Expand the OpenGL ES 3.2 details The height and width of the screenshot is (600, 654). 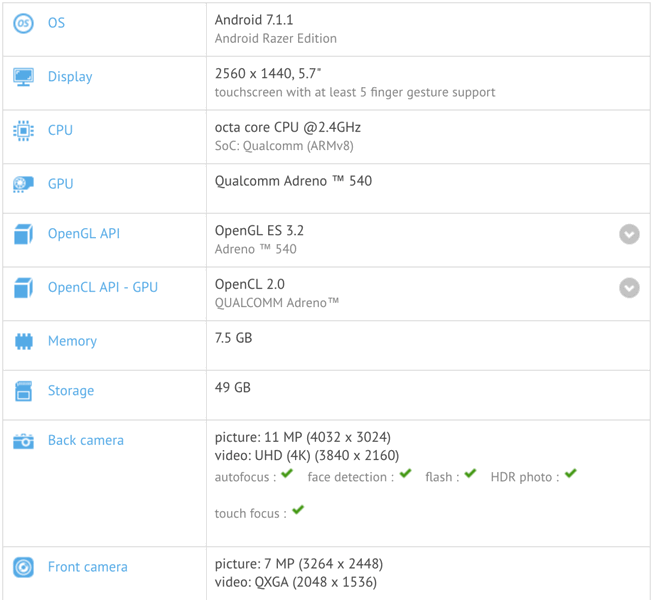click(629, 234)
